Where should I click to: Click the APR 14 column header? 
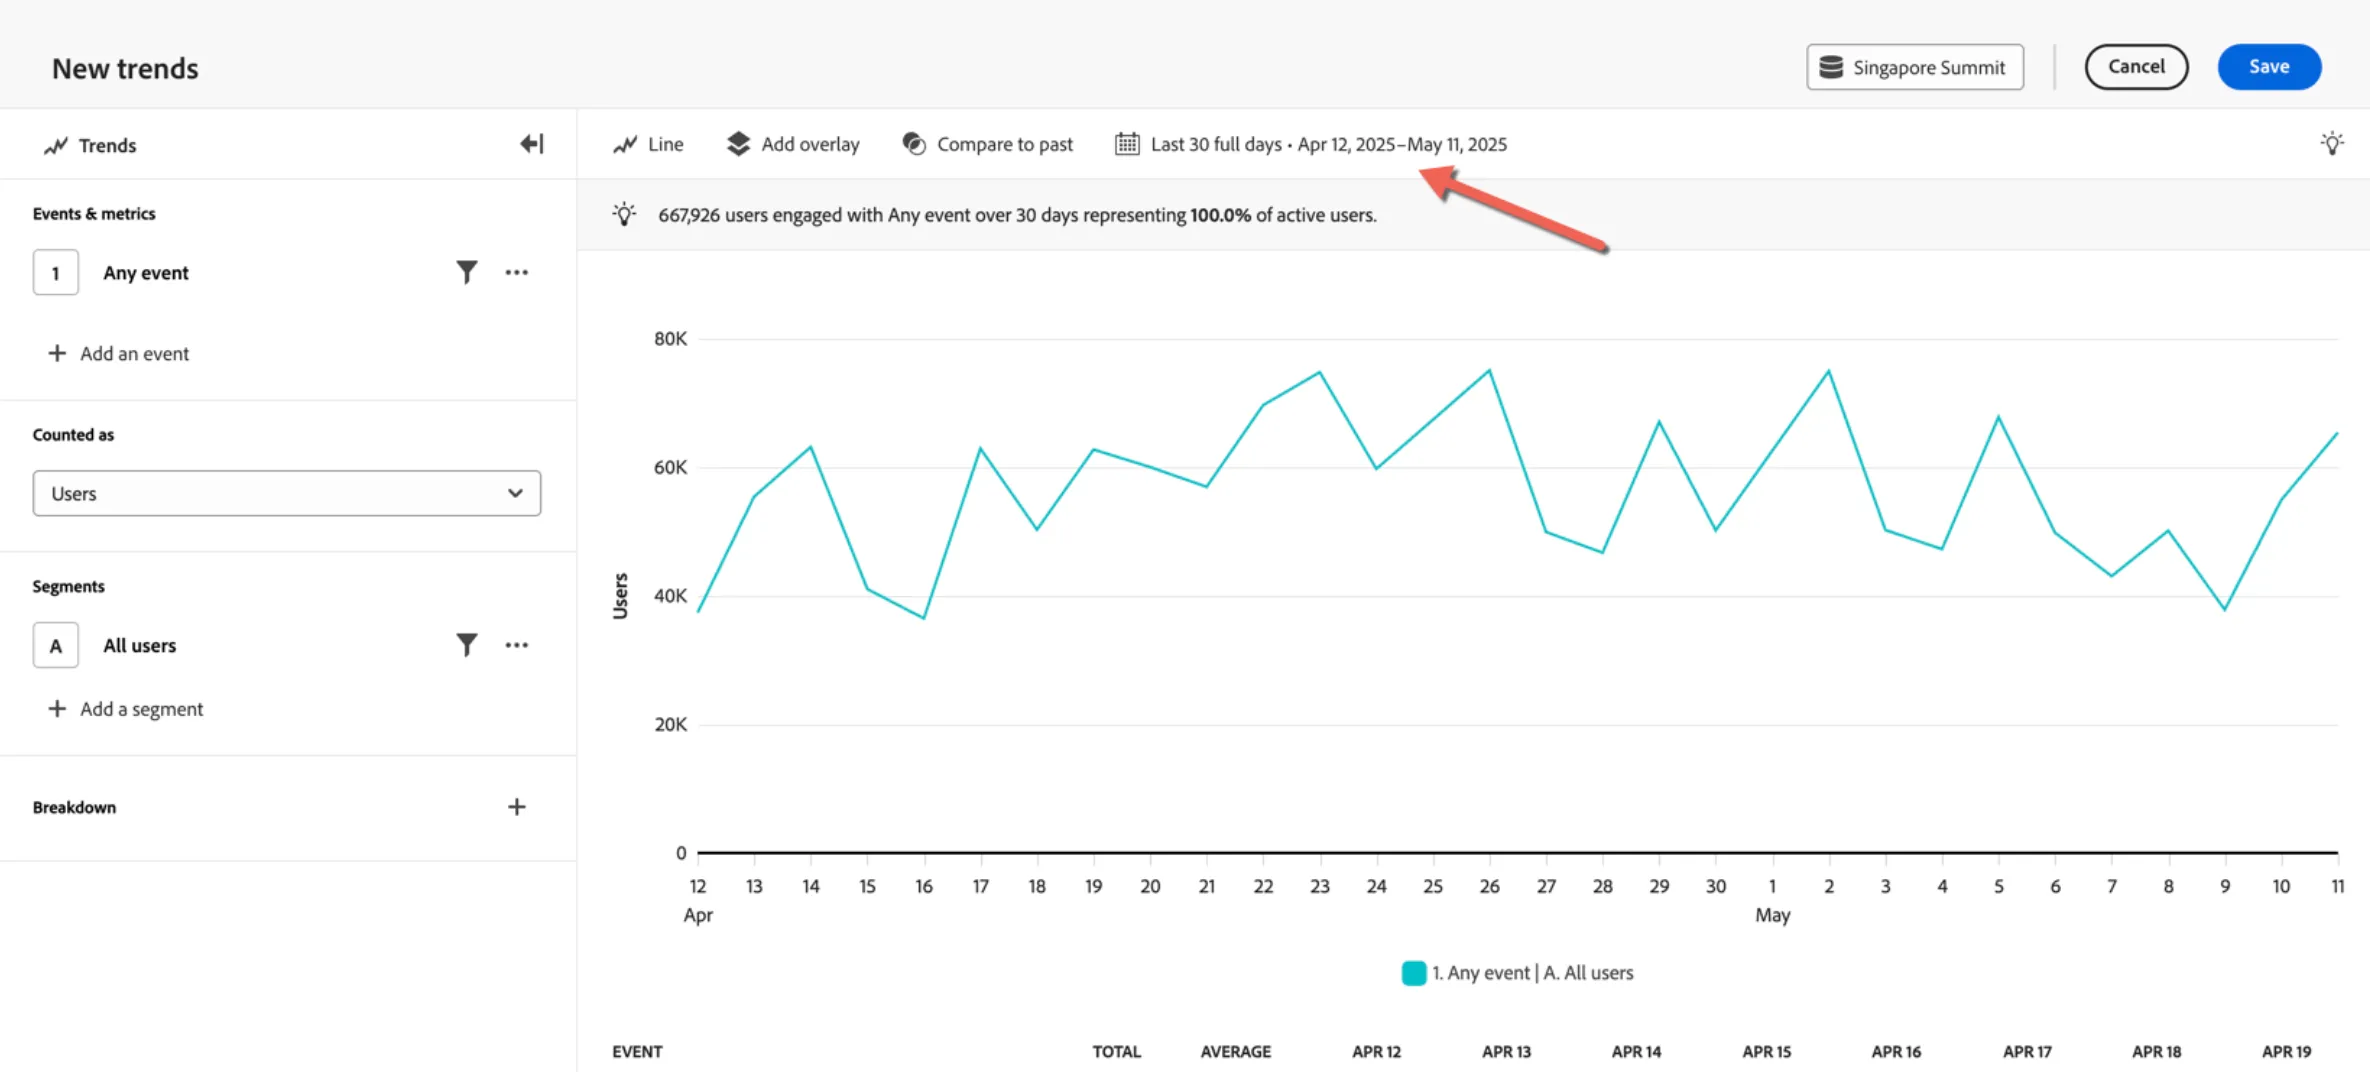click(1636, 1051)
